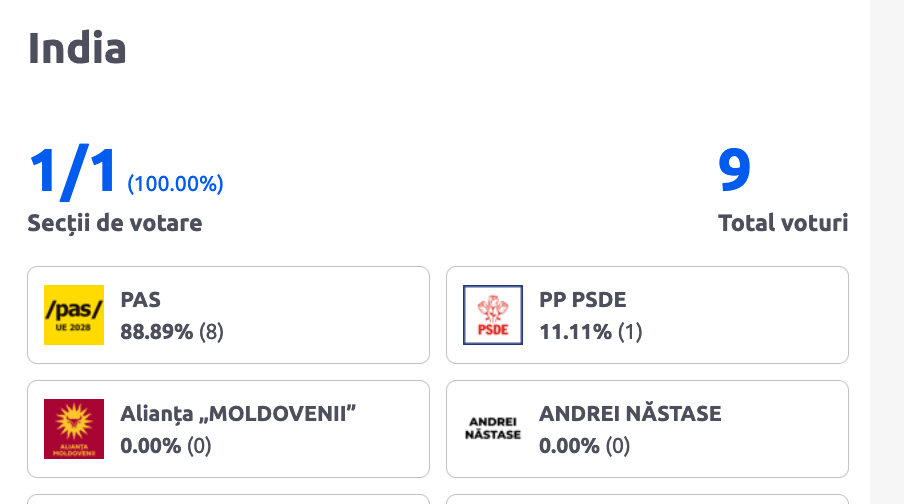Select the PP PSDE party name
The height and width of the screenshot is (504, 904).
tap(582, 299)
